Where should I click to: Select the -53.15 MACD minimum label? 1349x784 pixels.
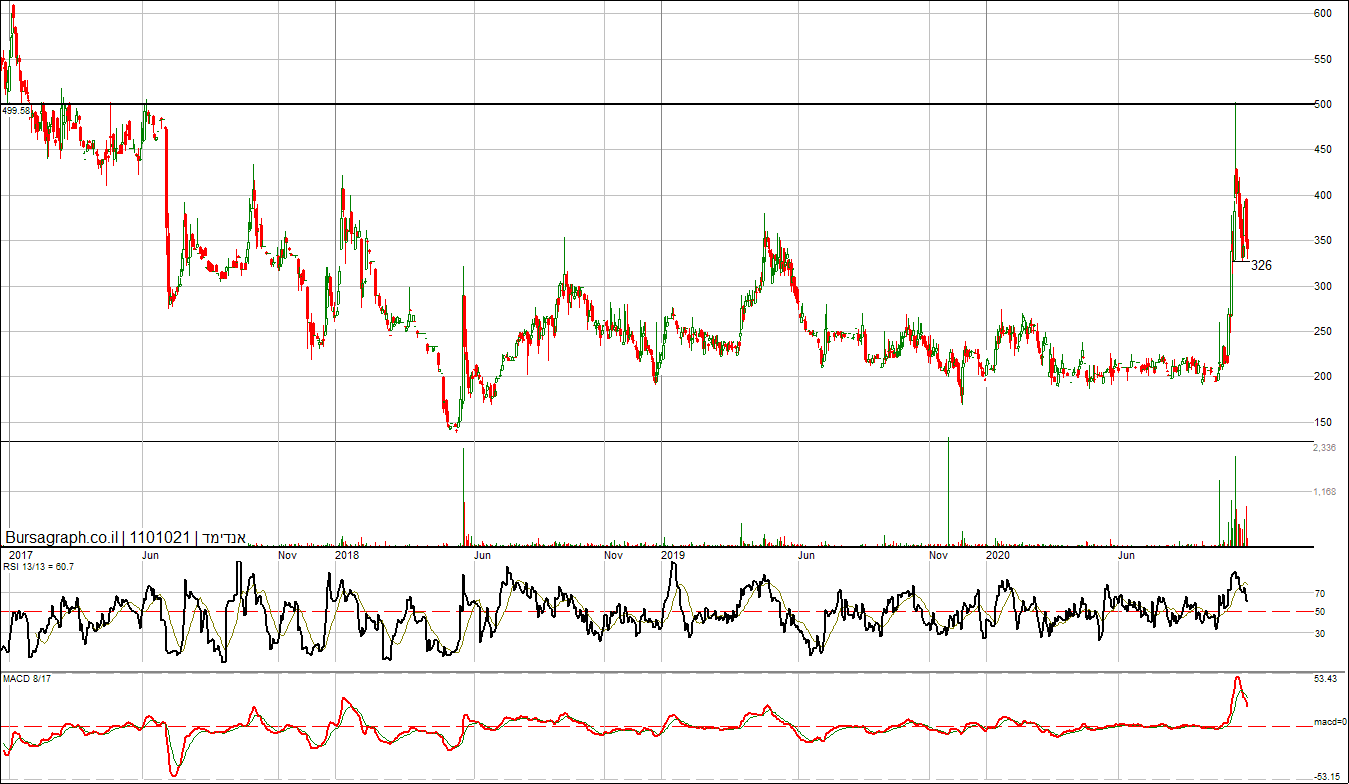point(1325,776)
